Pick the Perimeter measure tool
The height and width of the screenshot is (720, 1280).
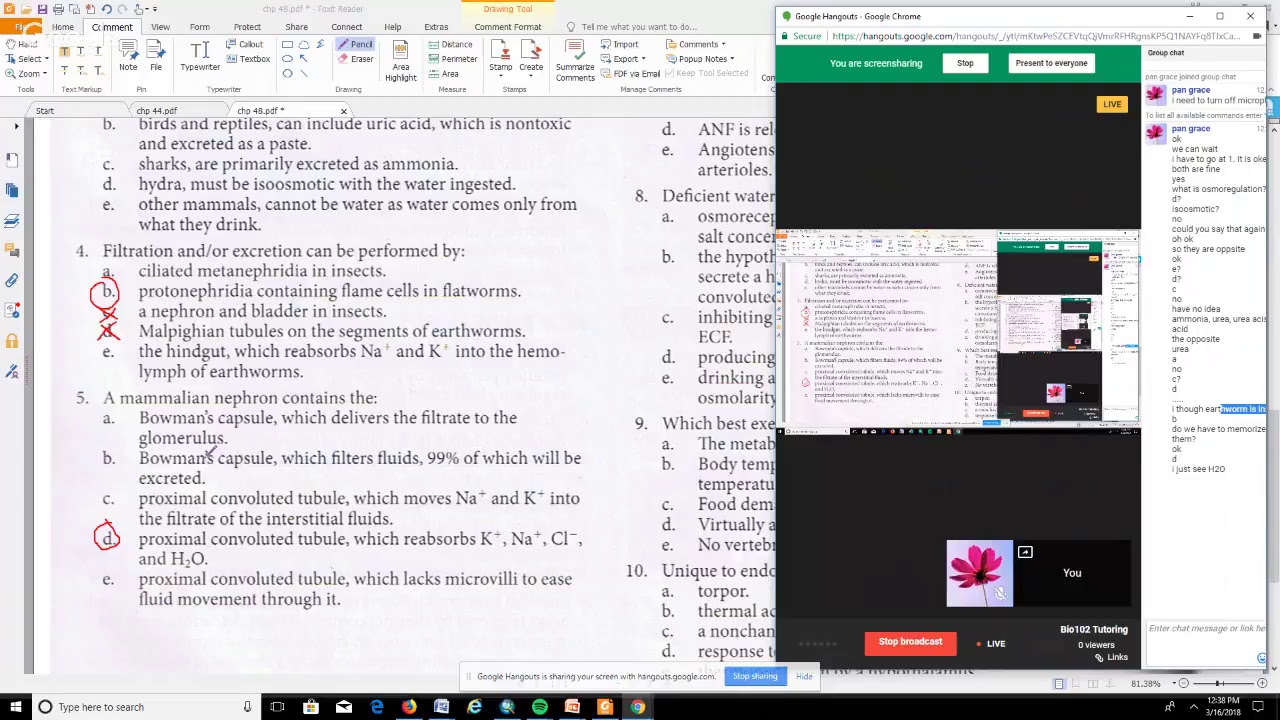452,59
